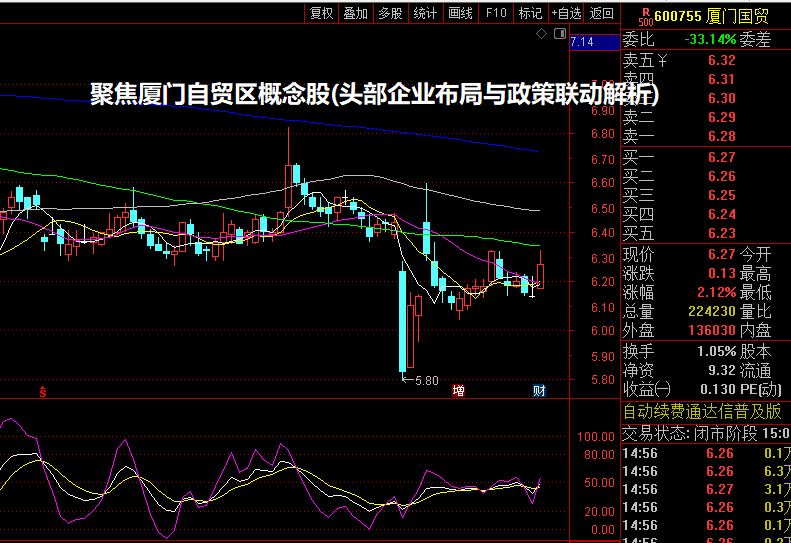Click the 外盘 value 136030
Viewport: 791px width, 543px height.
[x=712, y=331]
